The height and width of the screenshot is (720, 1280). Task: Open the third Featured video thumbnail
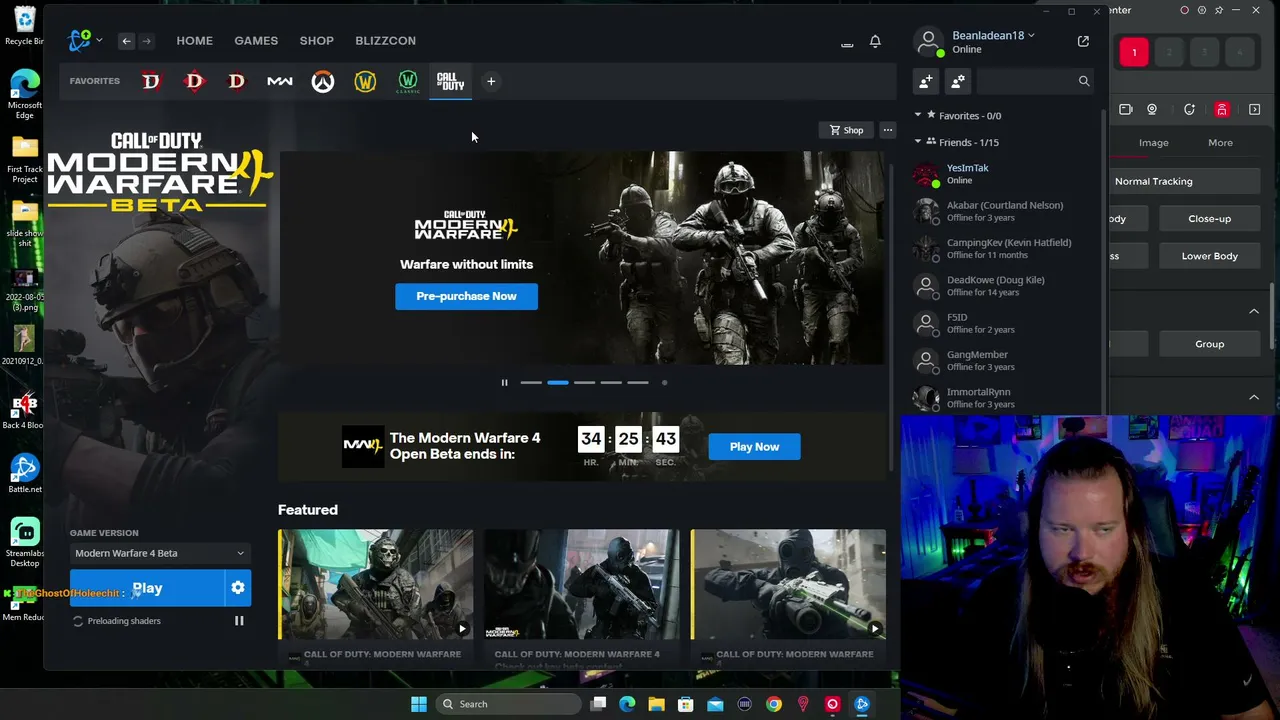click(x=788, y=585)
